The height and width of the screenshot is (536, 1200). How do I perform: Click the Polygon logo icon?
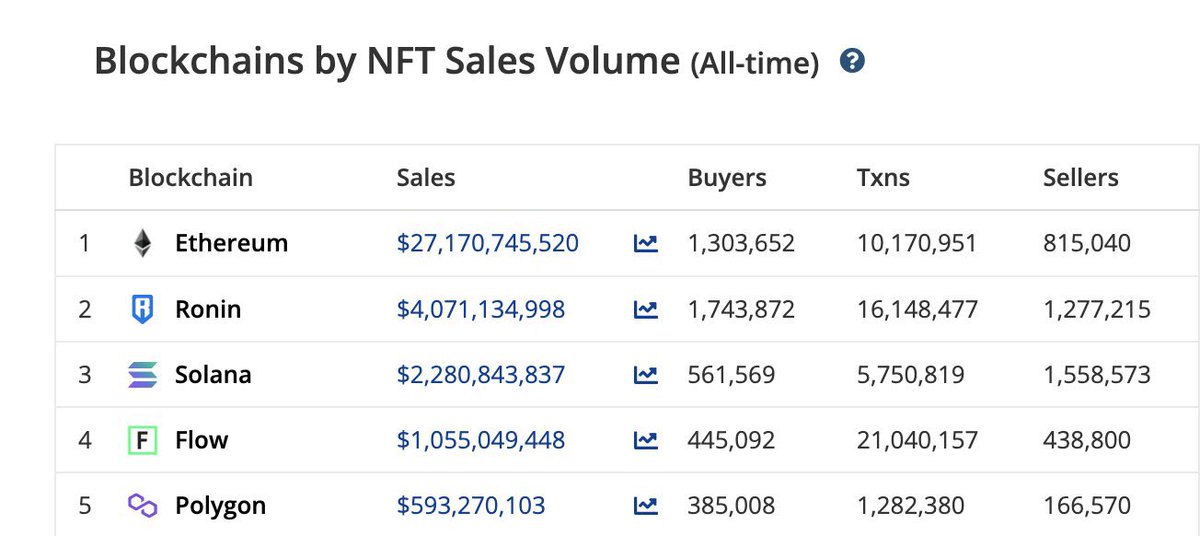(x=143, y=506)
